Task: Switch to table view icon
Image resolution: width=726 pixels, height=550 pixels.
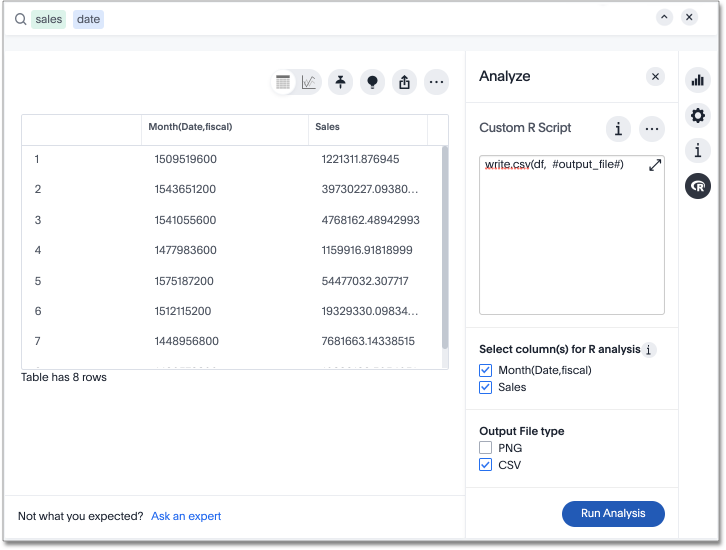Action: 284,83
